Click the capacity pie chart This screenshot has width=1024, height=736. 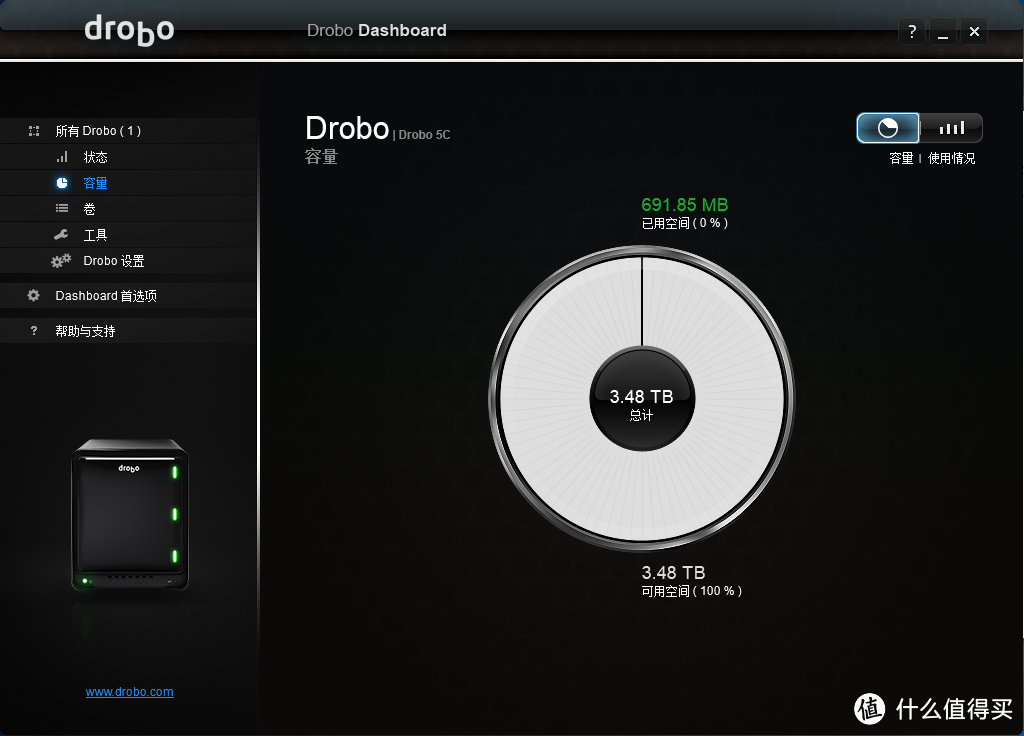coord(642,398)
